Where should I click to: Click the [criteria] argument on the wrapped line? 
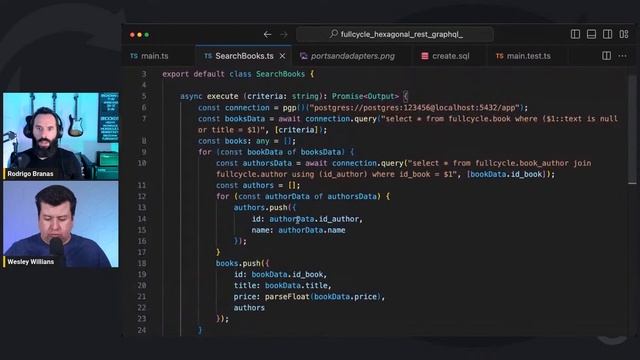pos(296,130)
